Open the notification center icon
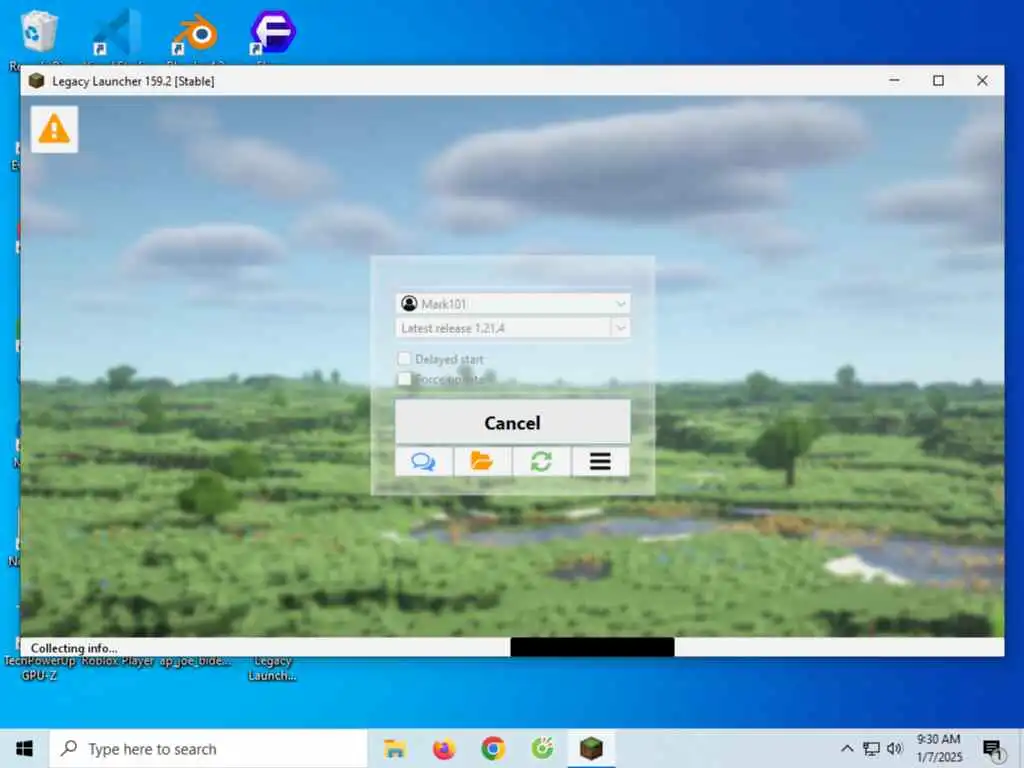The image size is (1024, 768). tap(993, 749)
